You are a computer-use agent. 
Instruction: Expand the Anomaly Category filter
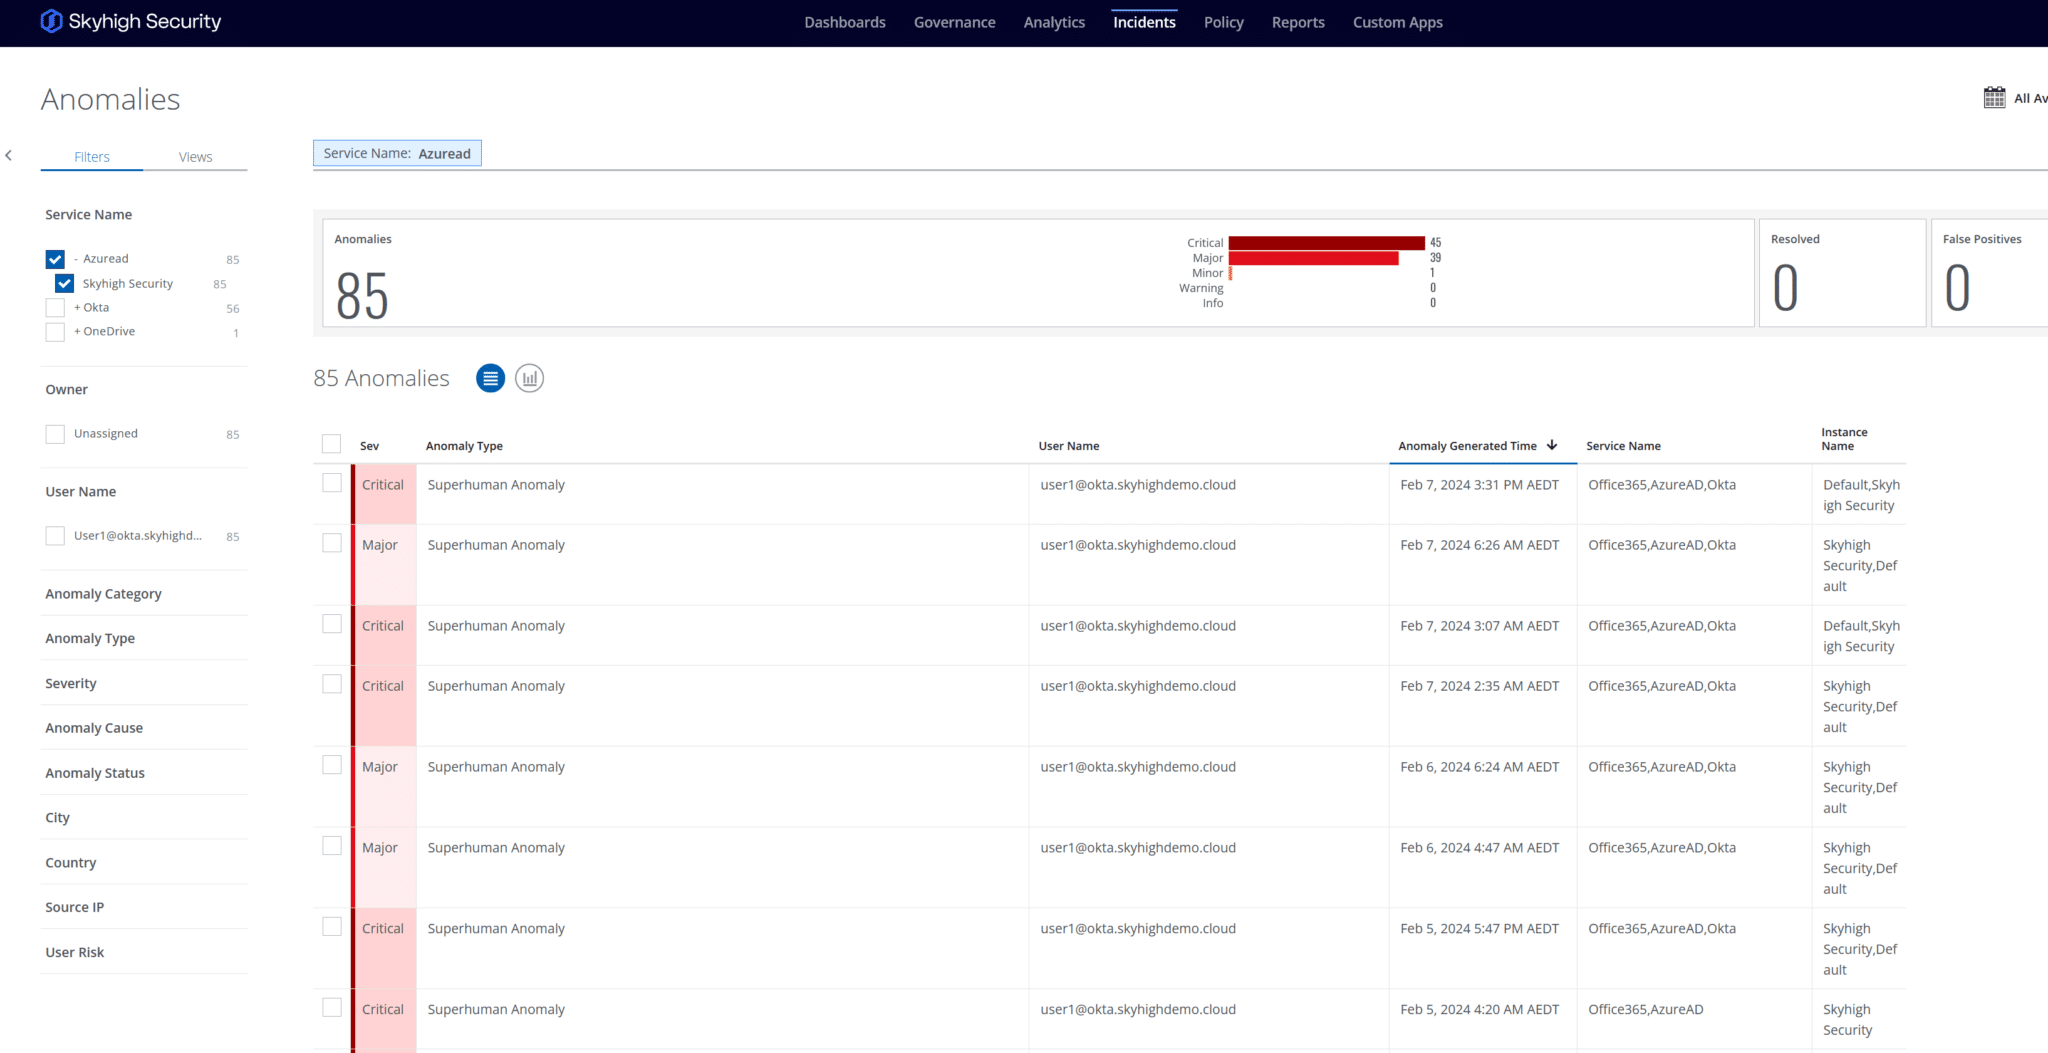[x=103, y=594]
